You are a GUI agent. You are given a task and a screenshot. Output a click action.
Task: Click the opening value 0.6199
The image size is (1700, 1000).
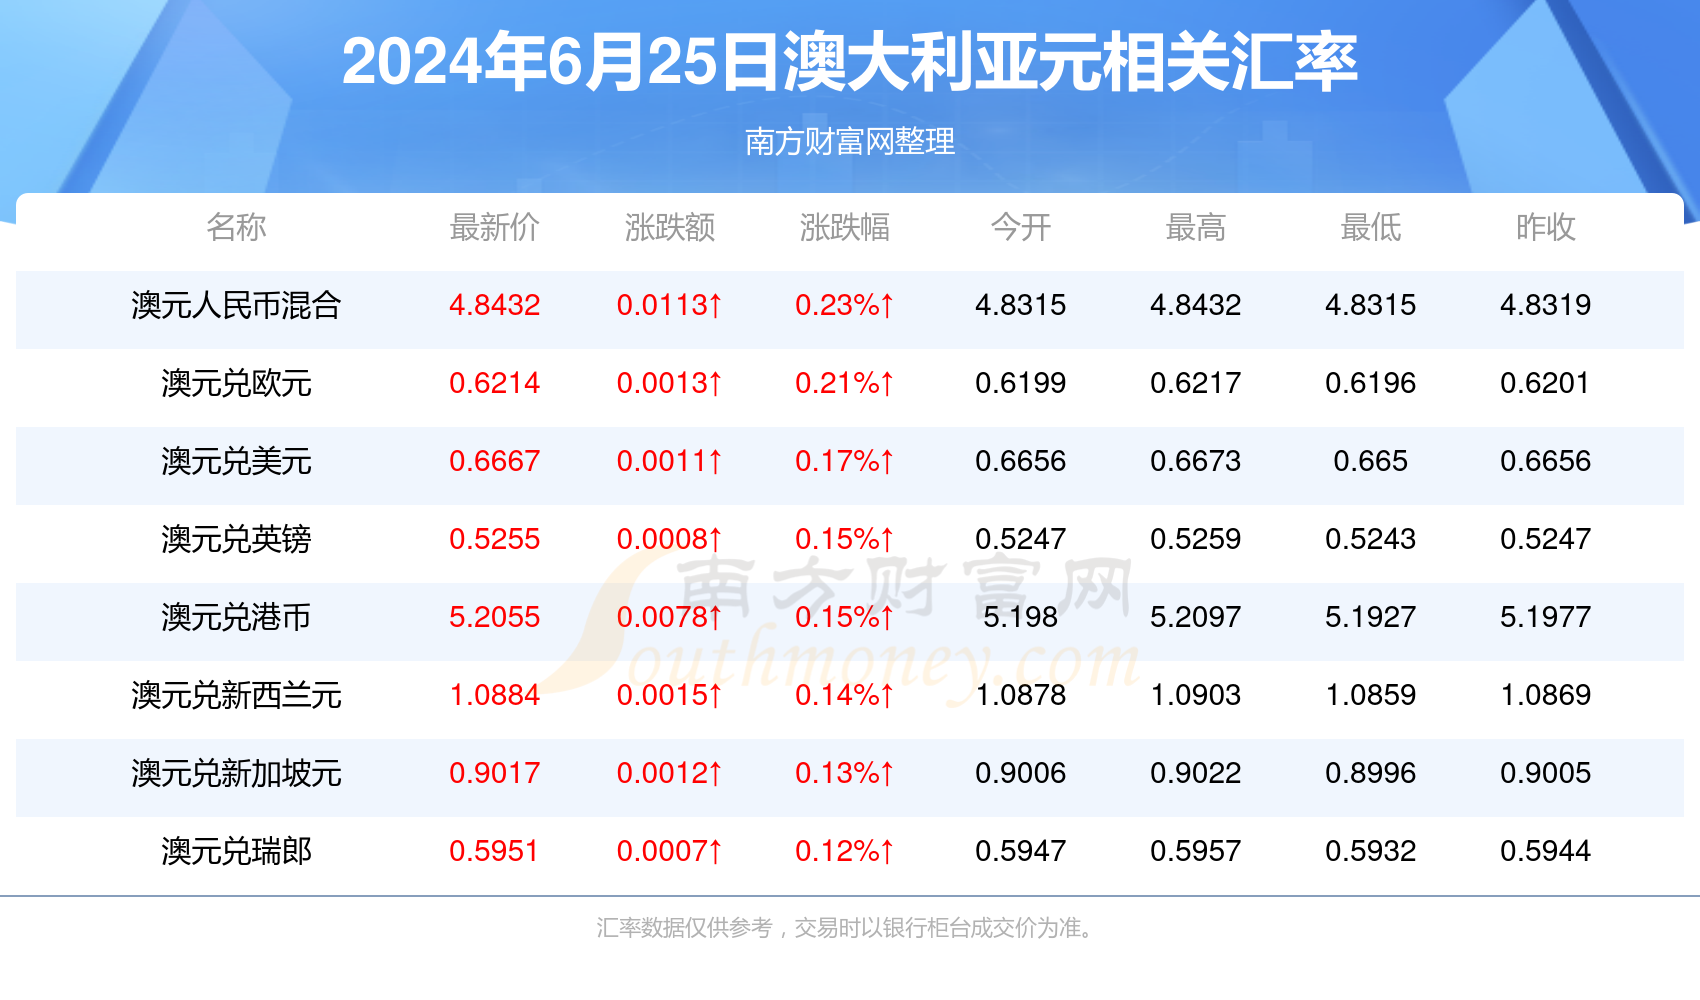tap(1021, 383)
